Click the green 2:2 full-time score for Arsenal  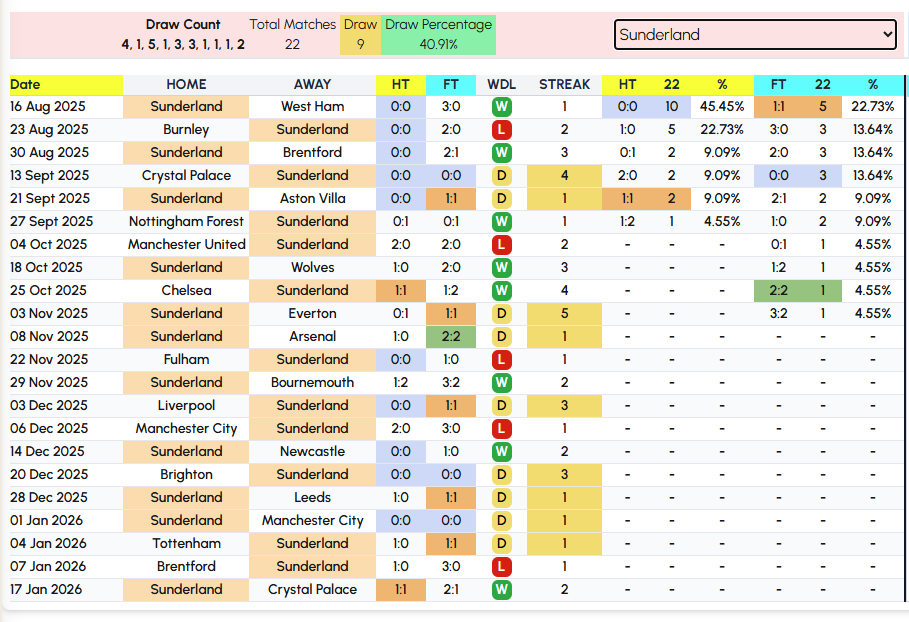(451, 336)
